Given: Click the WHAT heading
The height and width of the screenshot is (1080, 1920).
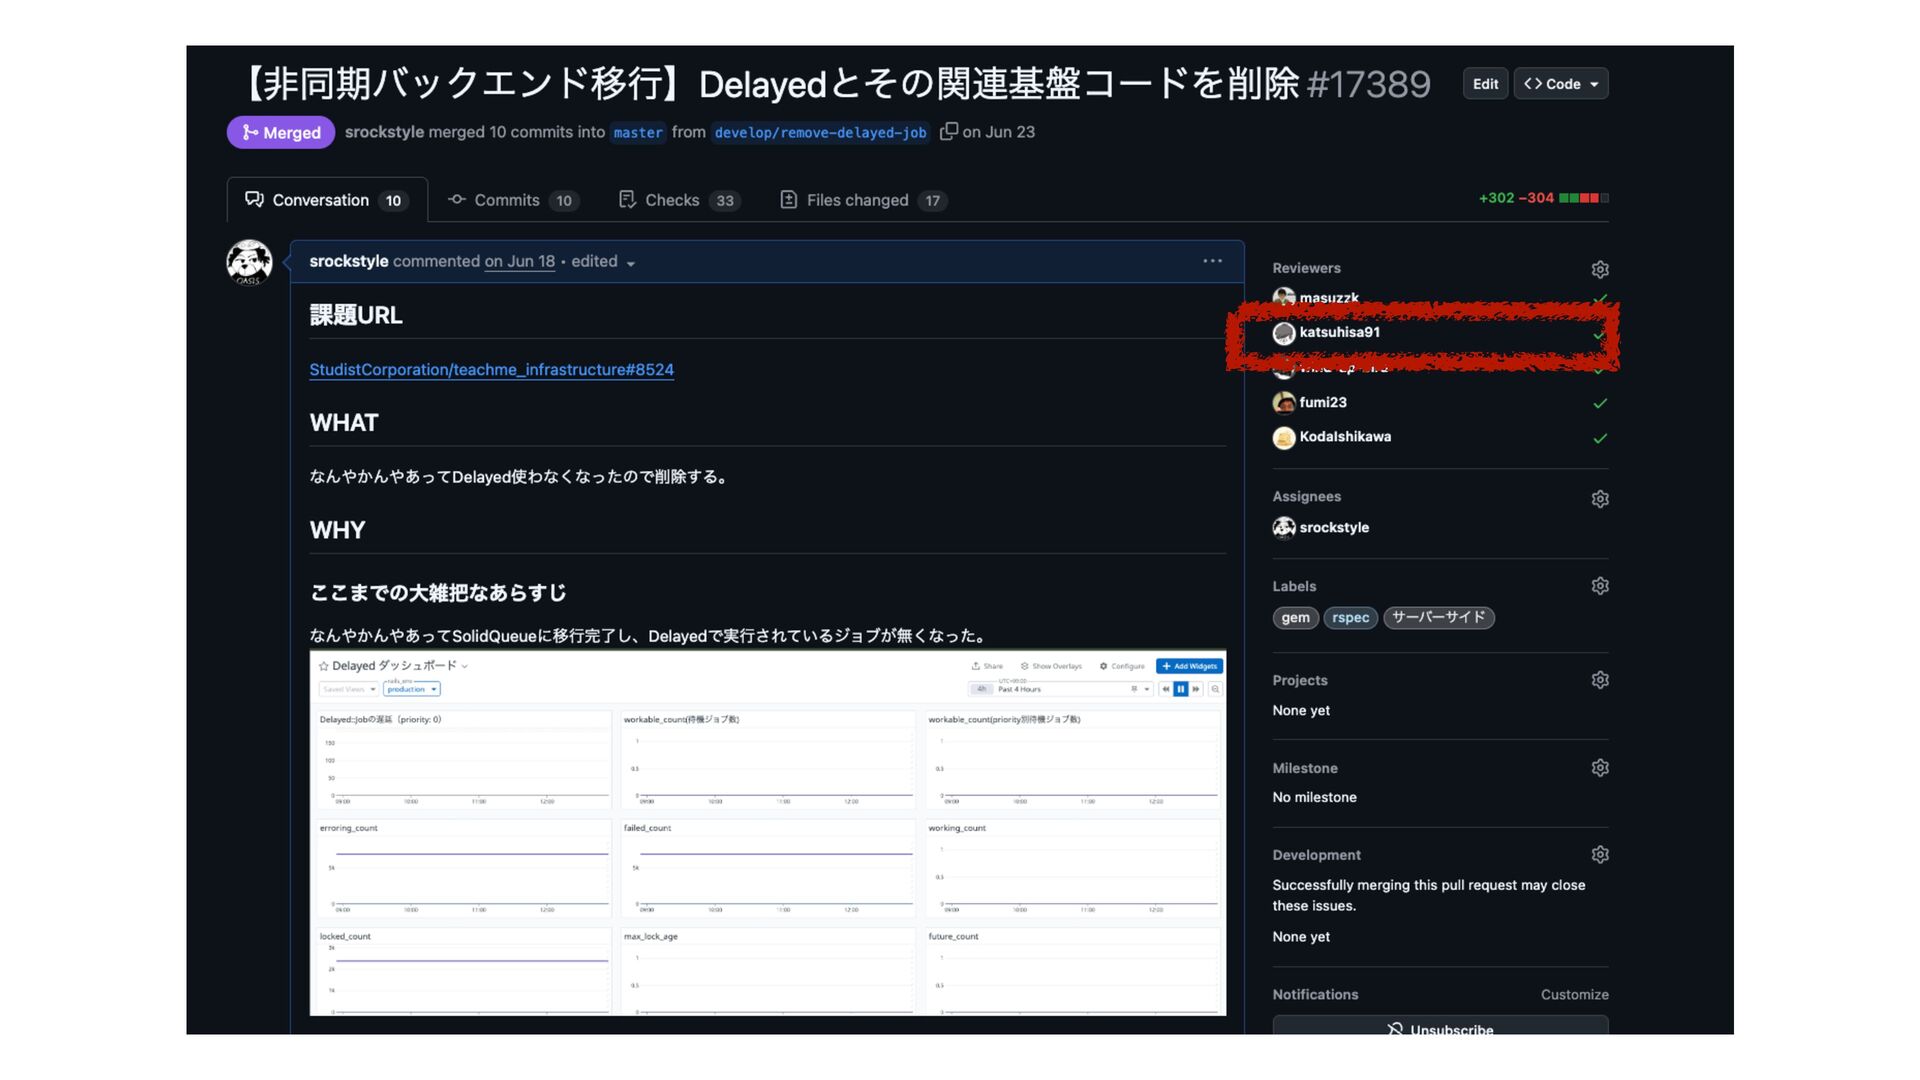Looking at the screenshot, I should [x=344, y=423].
